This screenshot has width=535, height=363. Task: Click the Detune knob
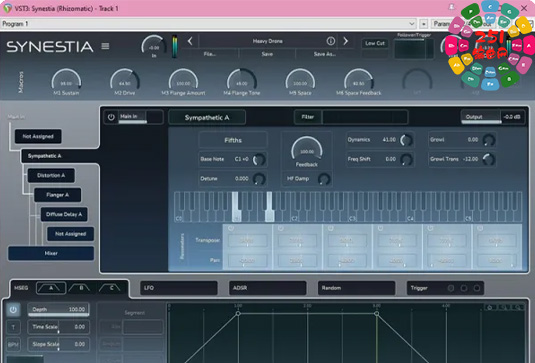click(259, 179)
